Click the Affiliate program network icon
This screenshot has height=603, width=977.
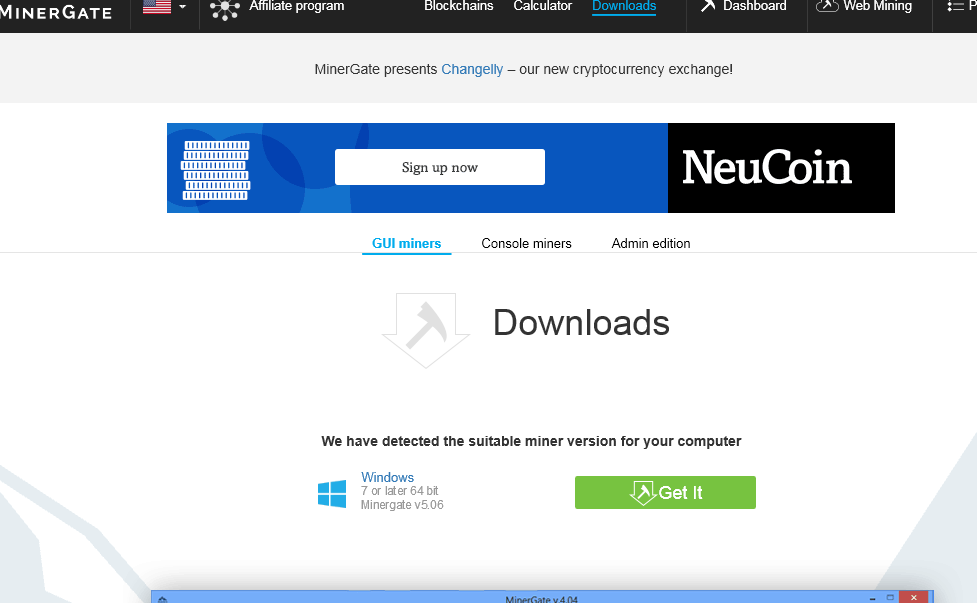pos(224,9)
